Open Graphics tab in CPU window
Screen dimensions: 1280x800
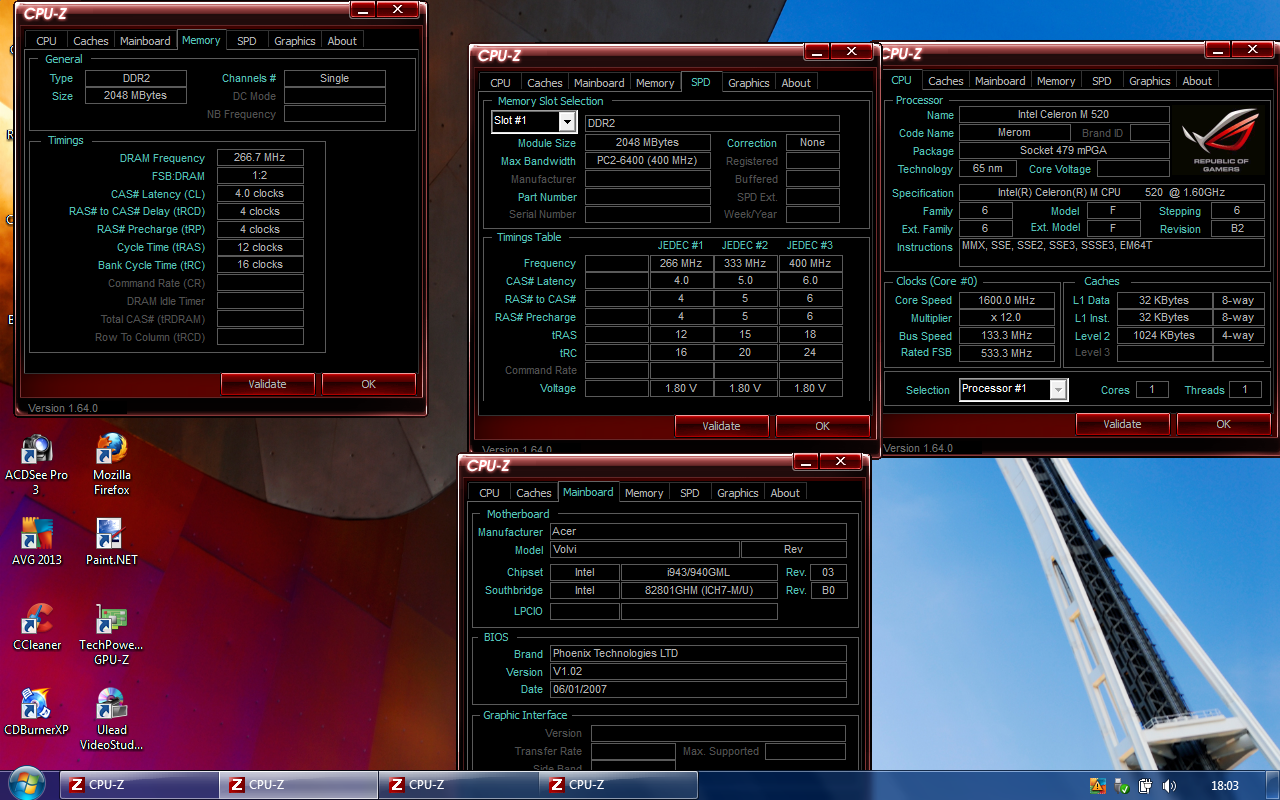(x=1150, y=81)
